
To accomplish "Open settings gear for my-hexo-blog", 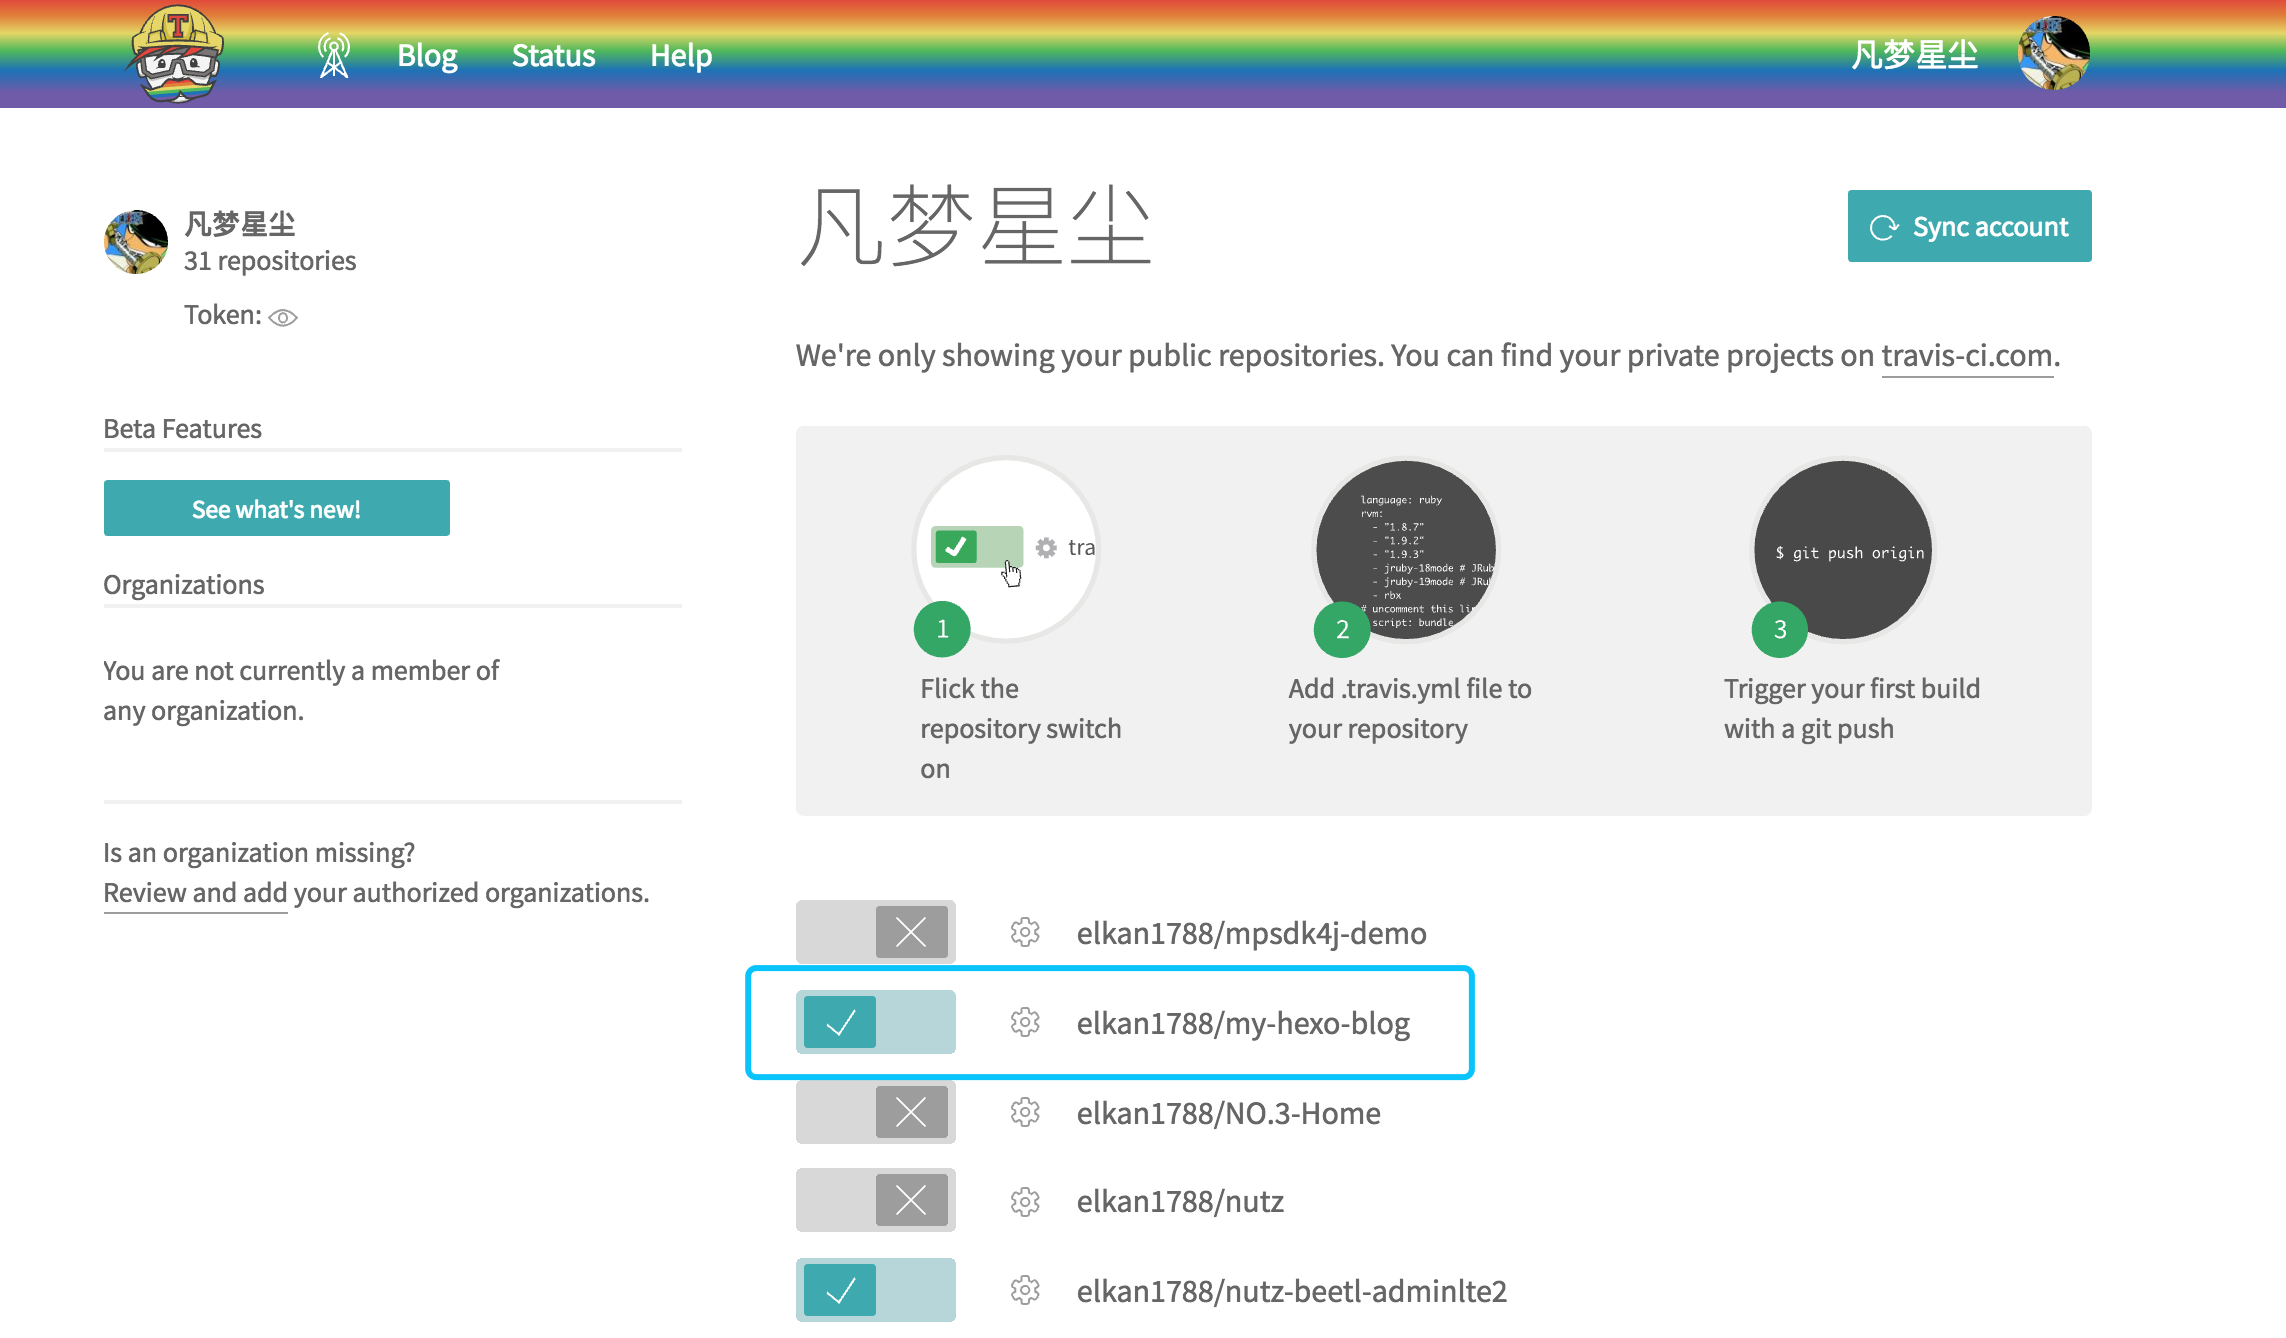I will [1025, 1022].
